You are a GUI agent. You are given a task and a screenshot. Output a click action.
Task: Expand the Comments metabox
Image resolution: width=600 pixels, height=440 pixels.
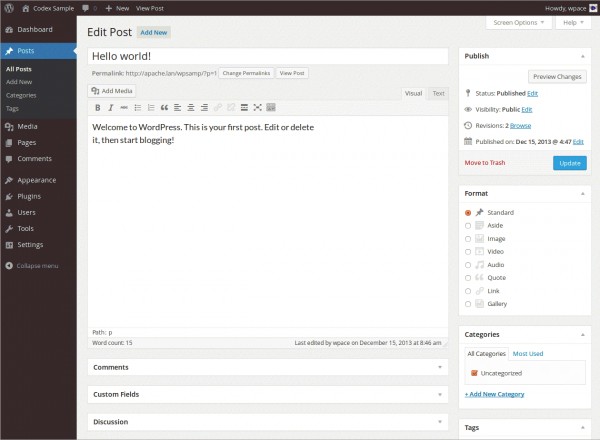(440, 367)
